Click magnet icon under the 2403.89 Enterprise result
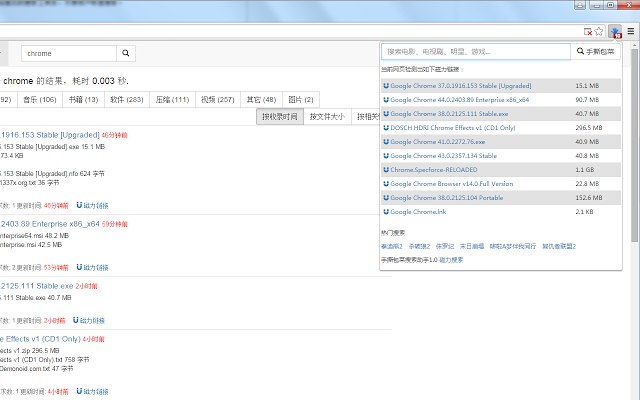The width and height of the screenshot is (640, 400). (79, 267)
